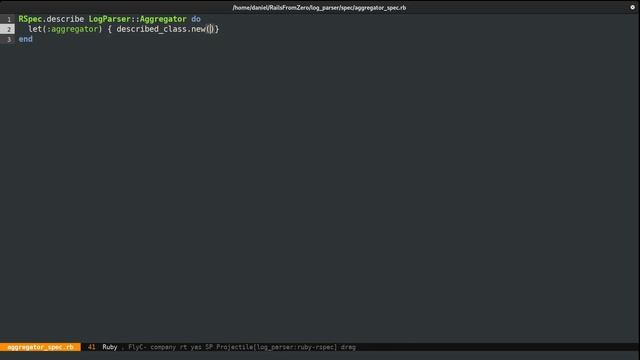Click the close icon in the title bar
The width and height of the screenshot is (640, 360).
coord(632,7)
